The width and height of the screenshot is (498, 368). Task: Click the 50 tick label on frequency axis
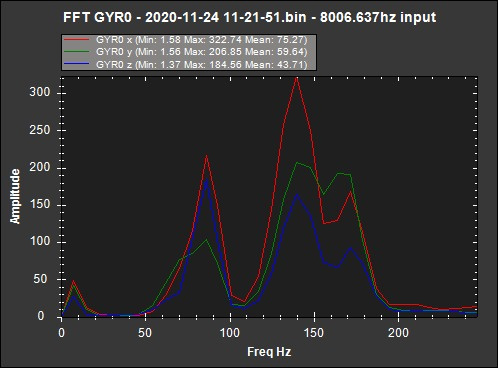(x=145, y=333)
